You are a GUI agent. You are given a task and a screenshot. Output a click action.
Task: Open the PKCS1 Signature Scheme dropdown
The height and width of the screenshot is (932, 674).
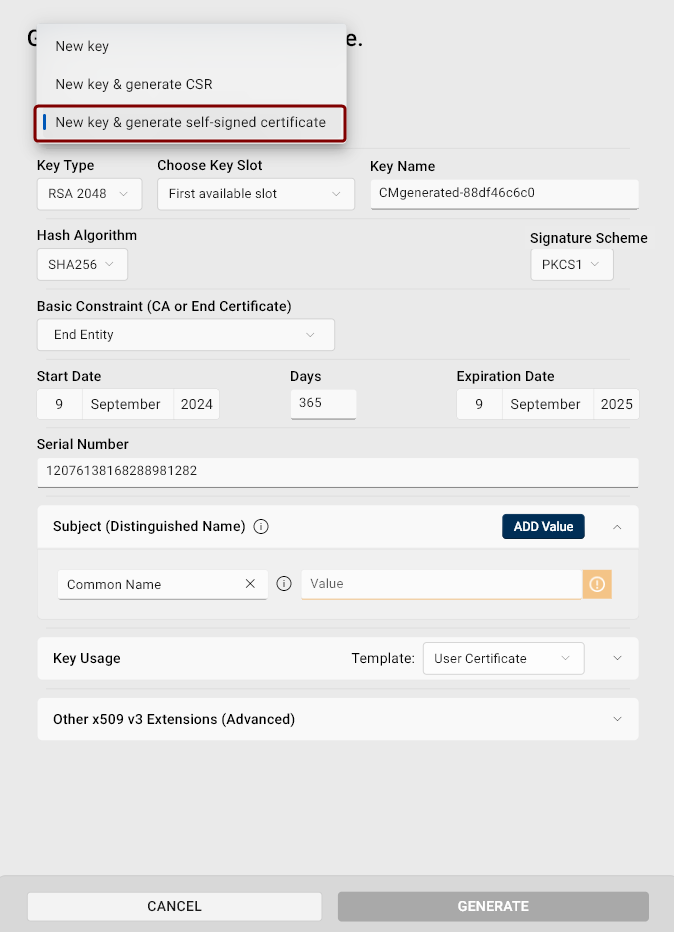point(571,264)
